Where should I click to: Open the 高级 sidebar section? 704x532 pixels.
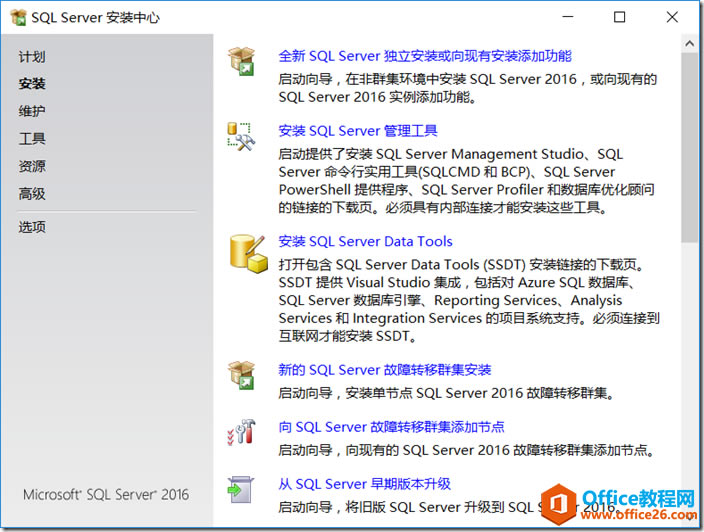click(32, 194)
